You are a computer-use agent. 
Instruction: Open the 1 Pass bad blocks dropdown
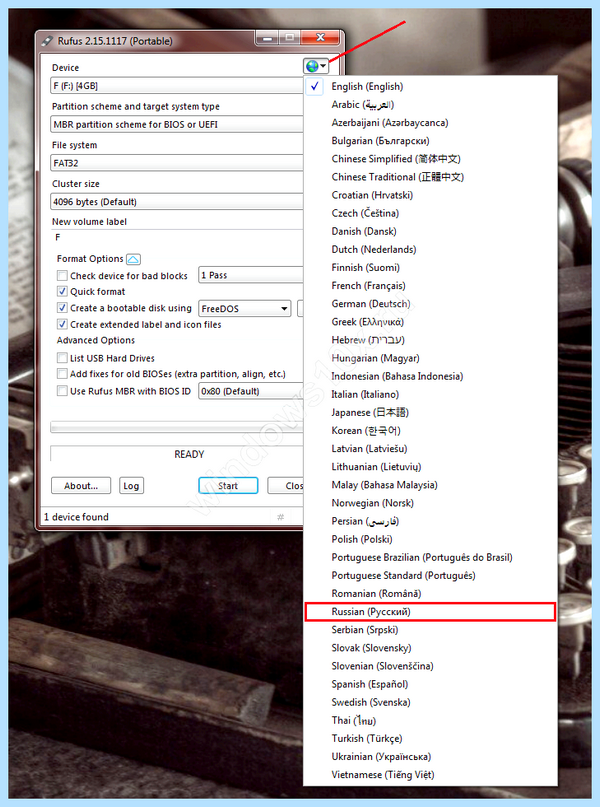pyautogui.click(x=251, y=275)
